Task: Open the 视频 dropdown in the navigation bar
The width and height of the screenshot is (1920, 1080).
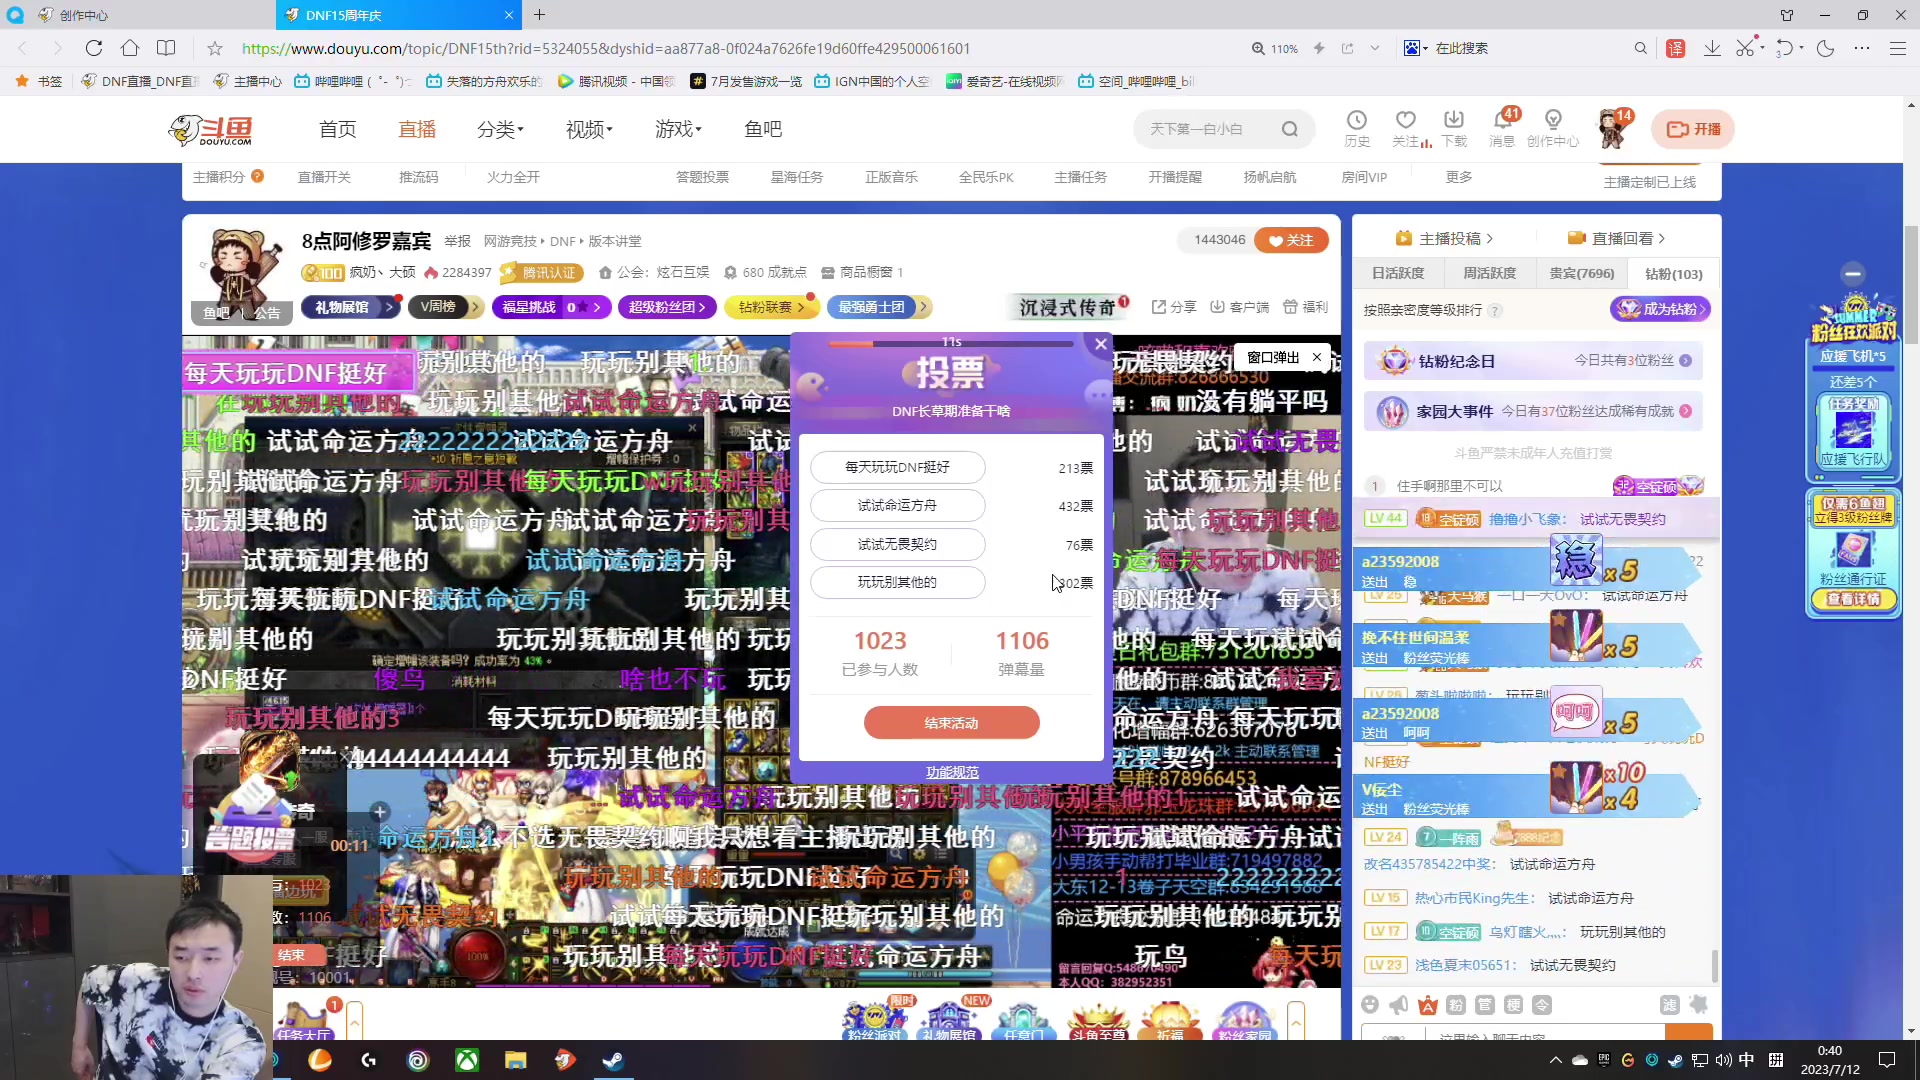Action: (586, 129)
